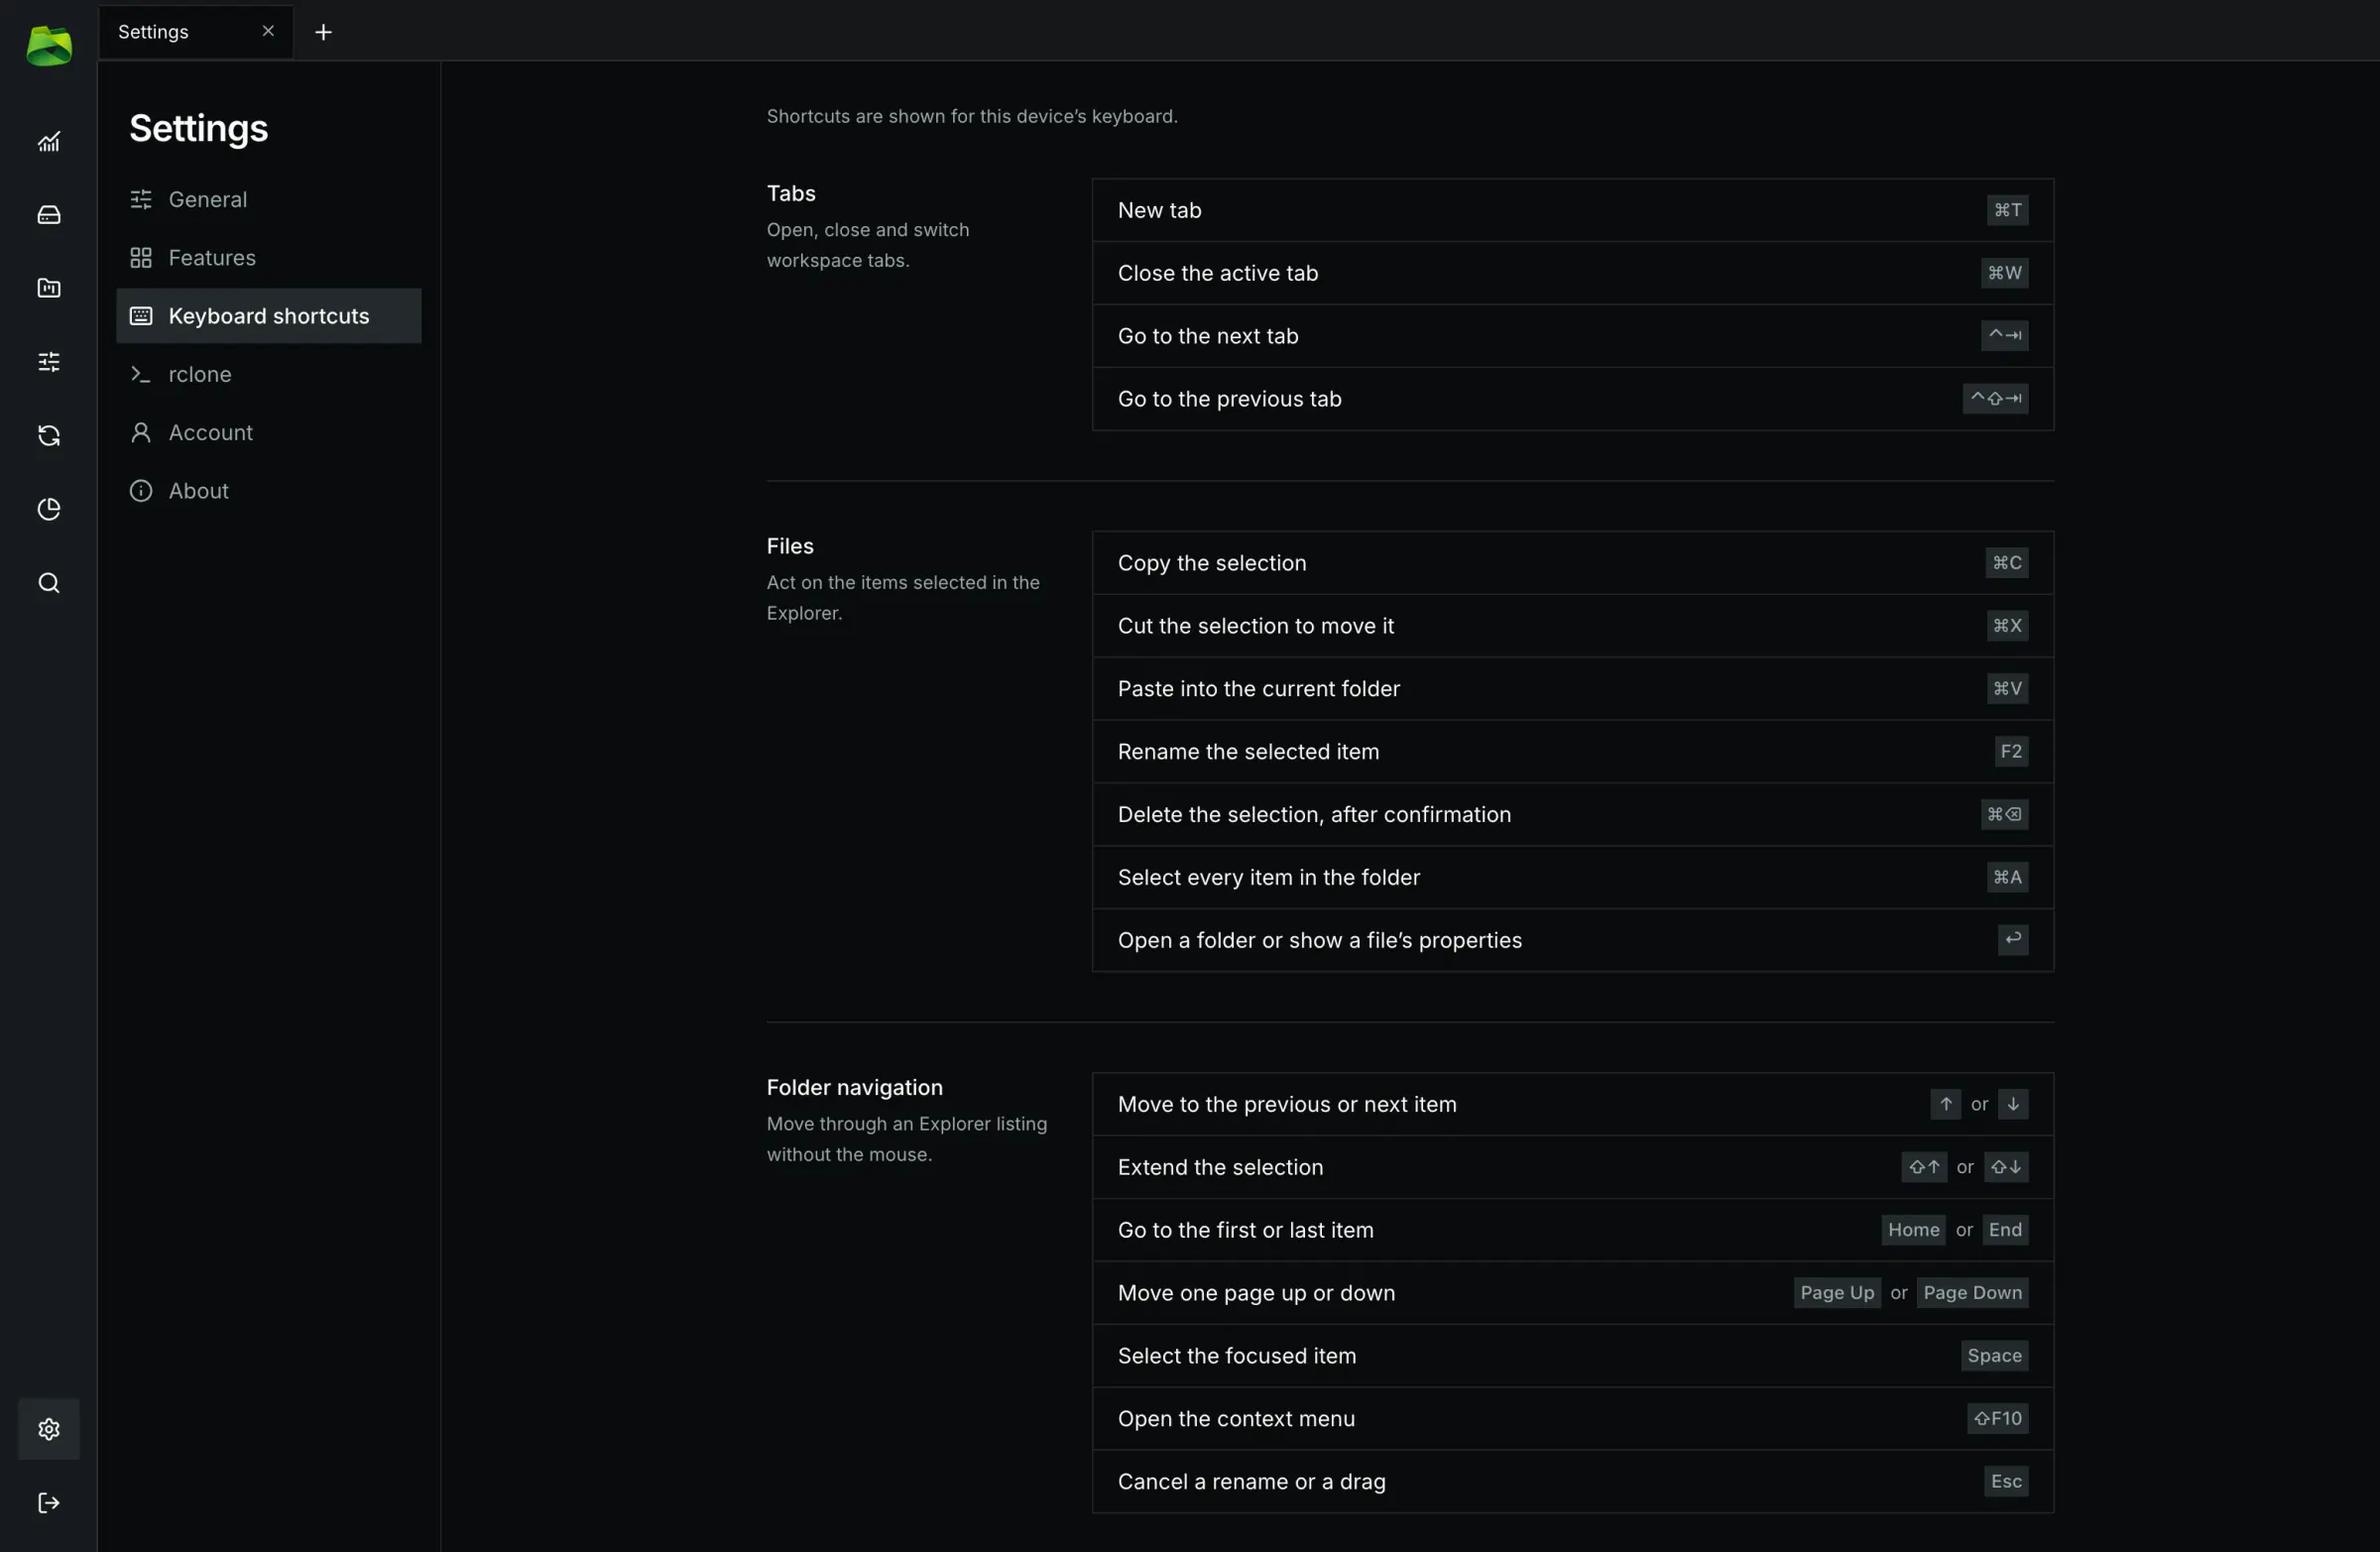Click the control-shift-tab badge for previous tab

point(1995,399)
